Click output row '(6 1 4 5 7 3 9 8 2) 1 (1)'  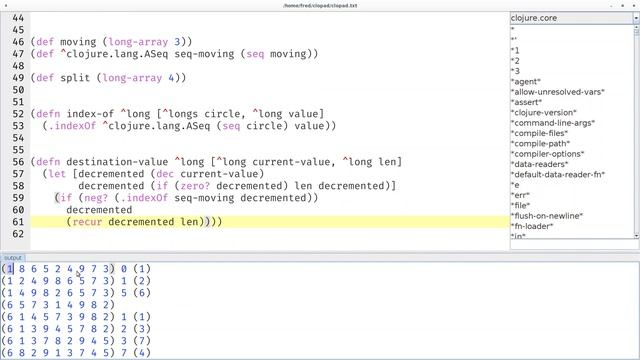coord(76,317)
